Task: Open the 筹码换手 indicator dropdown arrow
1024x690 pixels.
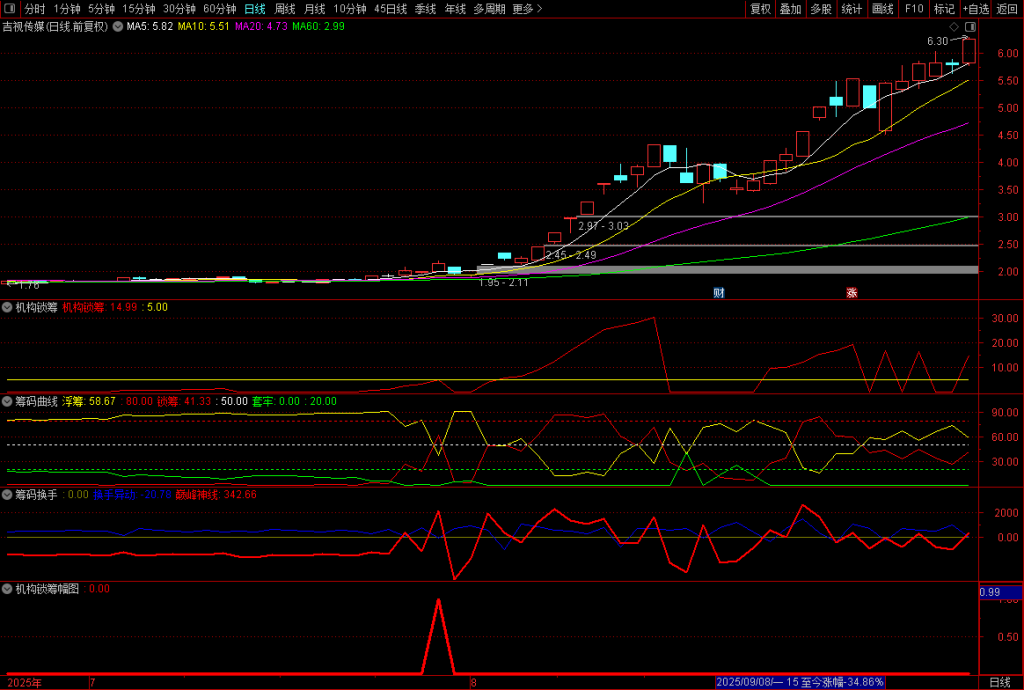Action: pos(8,494)
